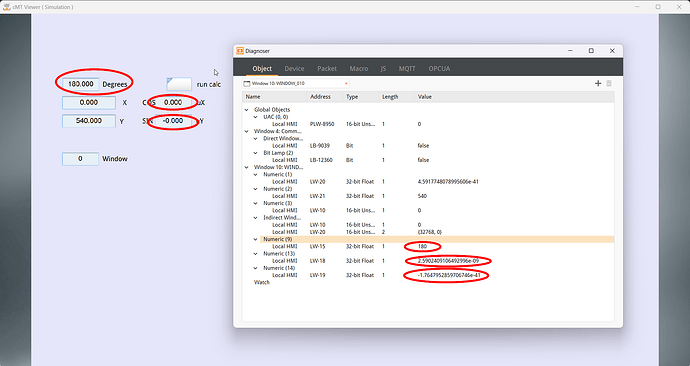
Task: Click the 180.000 Degrees input field
Action: 81,84
